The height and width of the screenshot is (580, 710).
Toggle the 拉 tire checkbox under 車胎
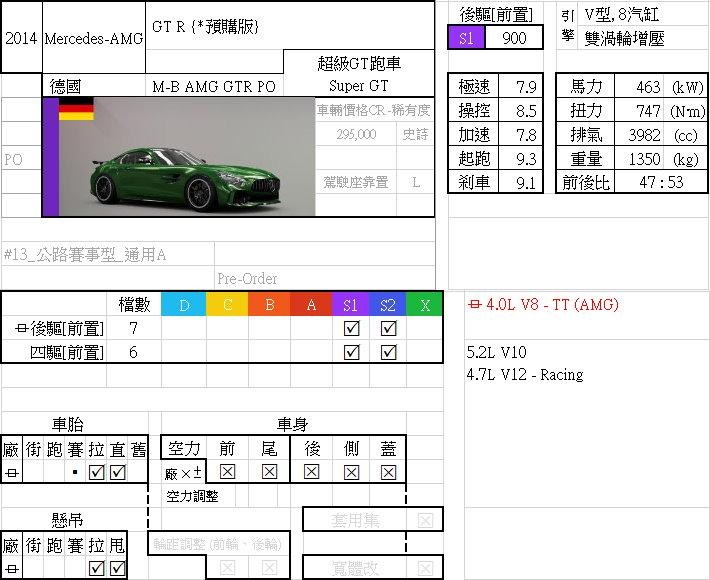[96, 473]
